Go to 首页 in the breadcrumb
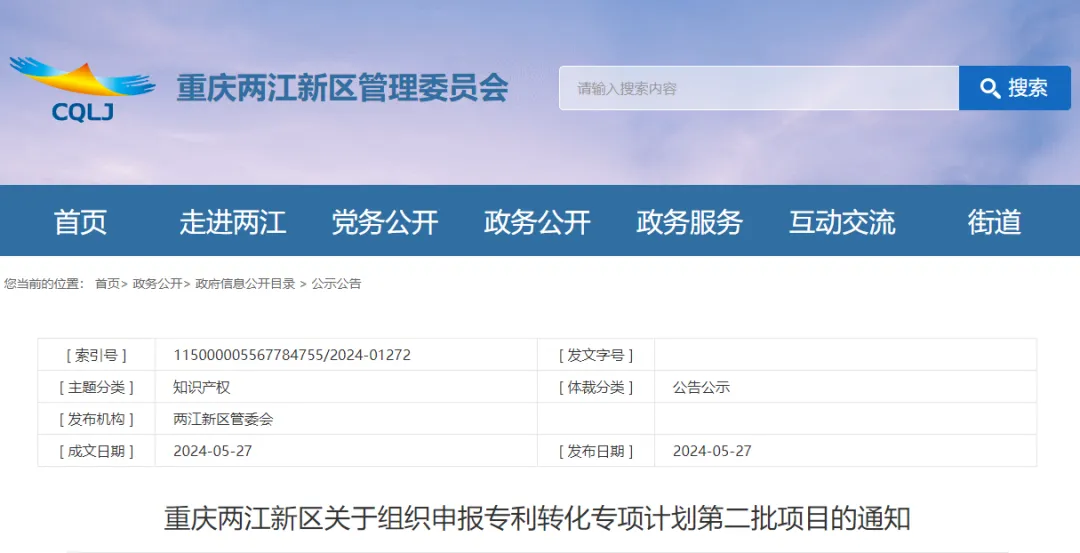This screenshot has height=553, width=1080. (107, 284)
